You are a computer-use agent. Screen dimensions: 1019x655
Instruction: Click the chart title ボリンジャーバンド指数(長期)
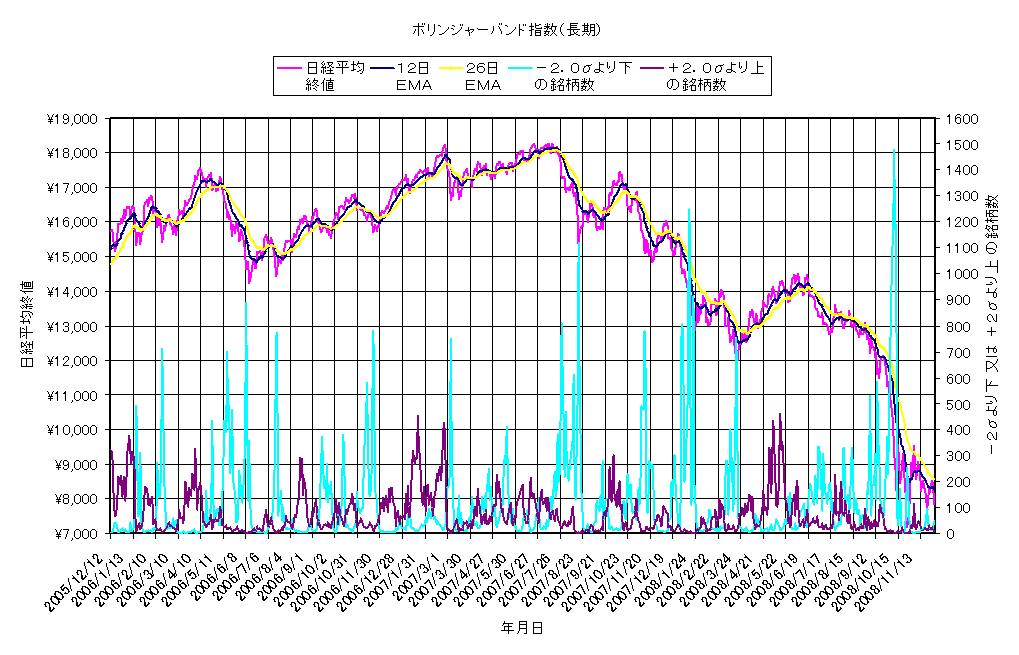pos(506,29)
